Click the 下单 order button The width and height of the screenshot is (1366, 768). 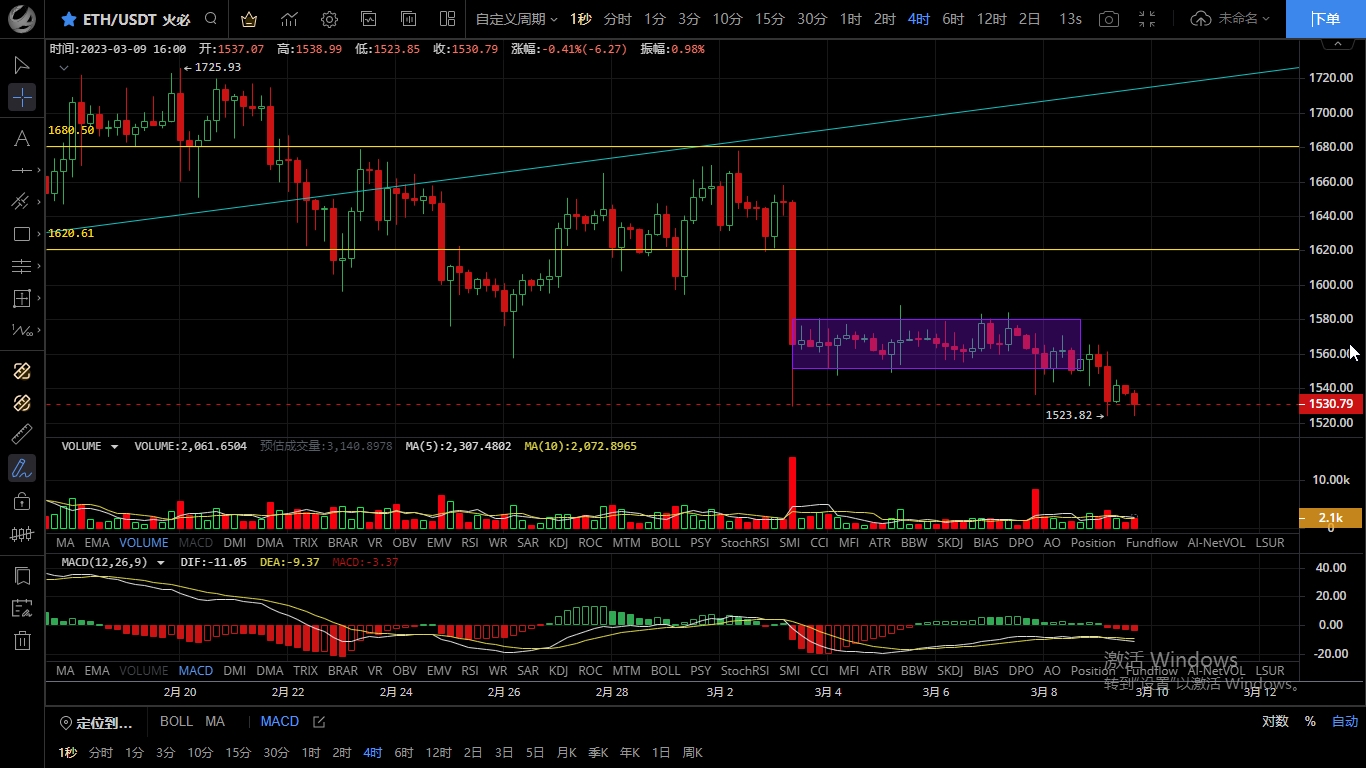1325,19
